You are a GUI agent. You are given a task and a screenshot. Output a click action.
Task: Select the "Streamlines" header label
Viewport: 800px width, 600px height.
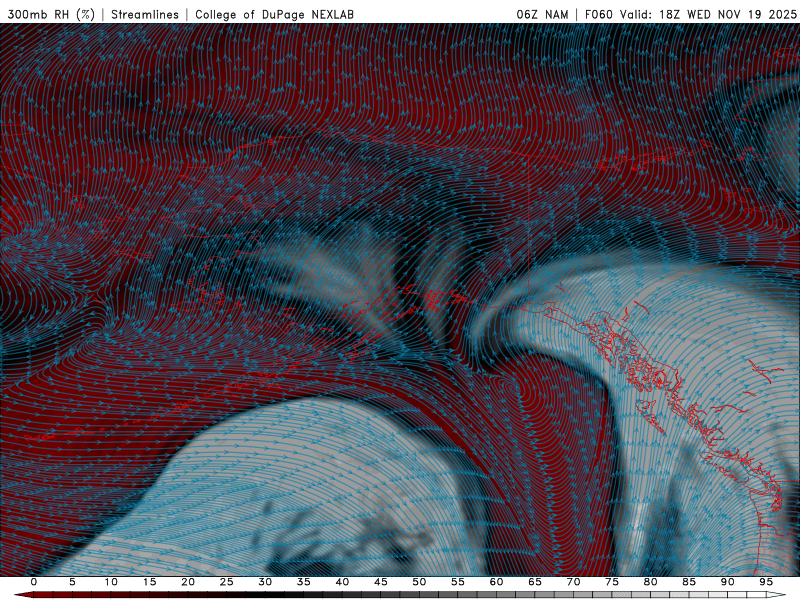click(x=145, y=14)
